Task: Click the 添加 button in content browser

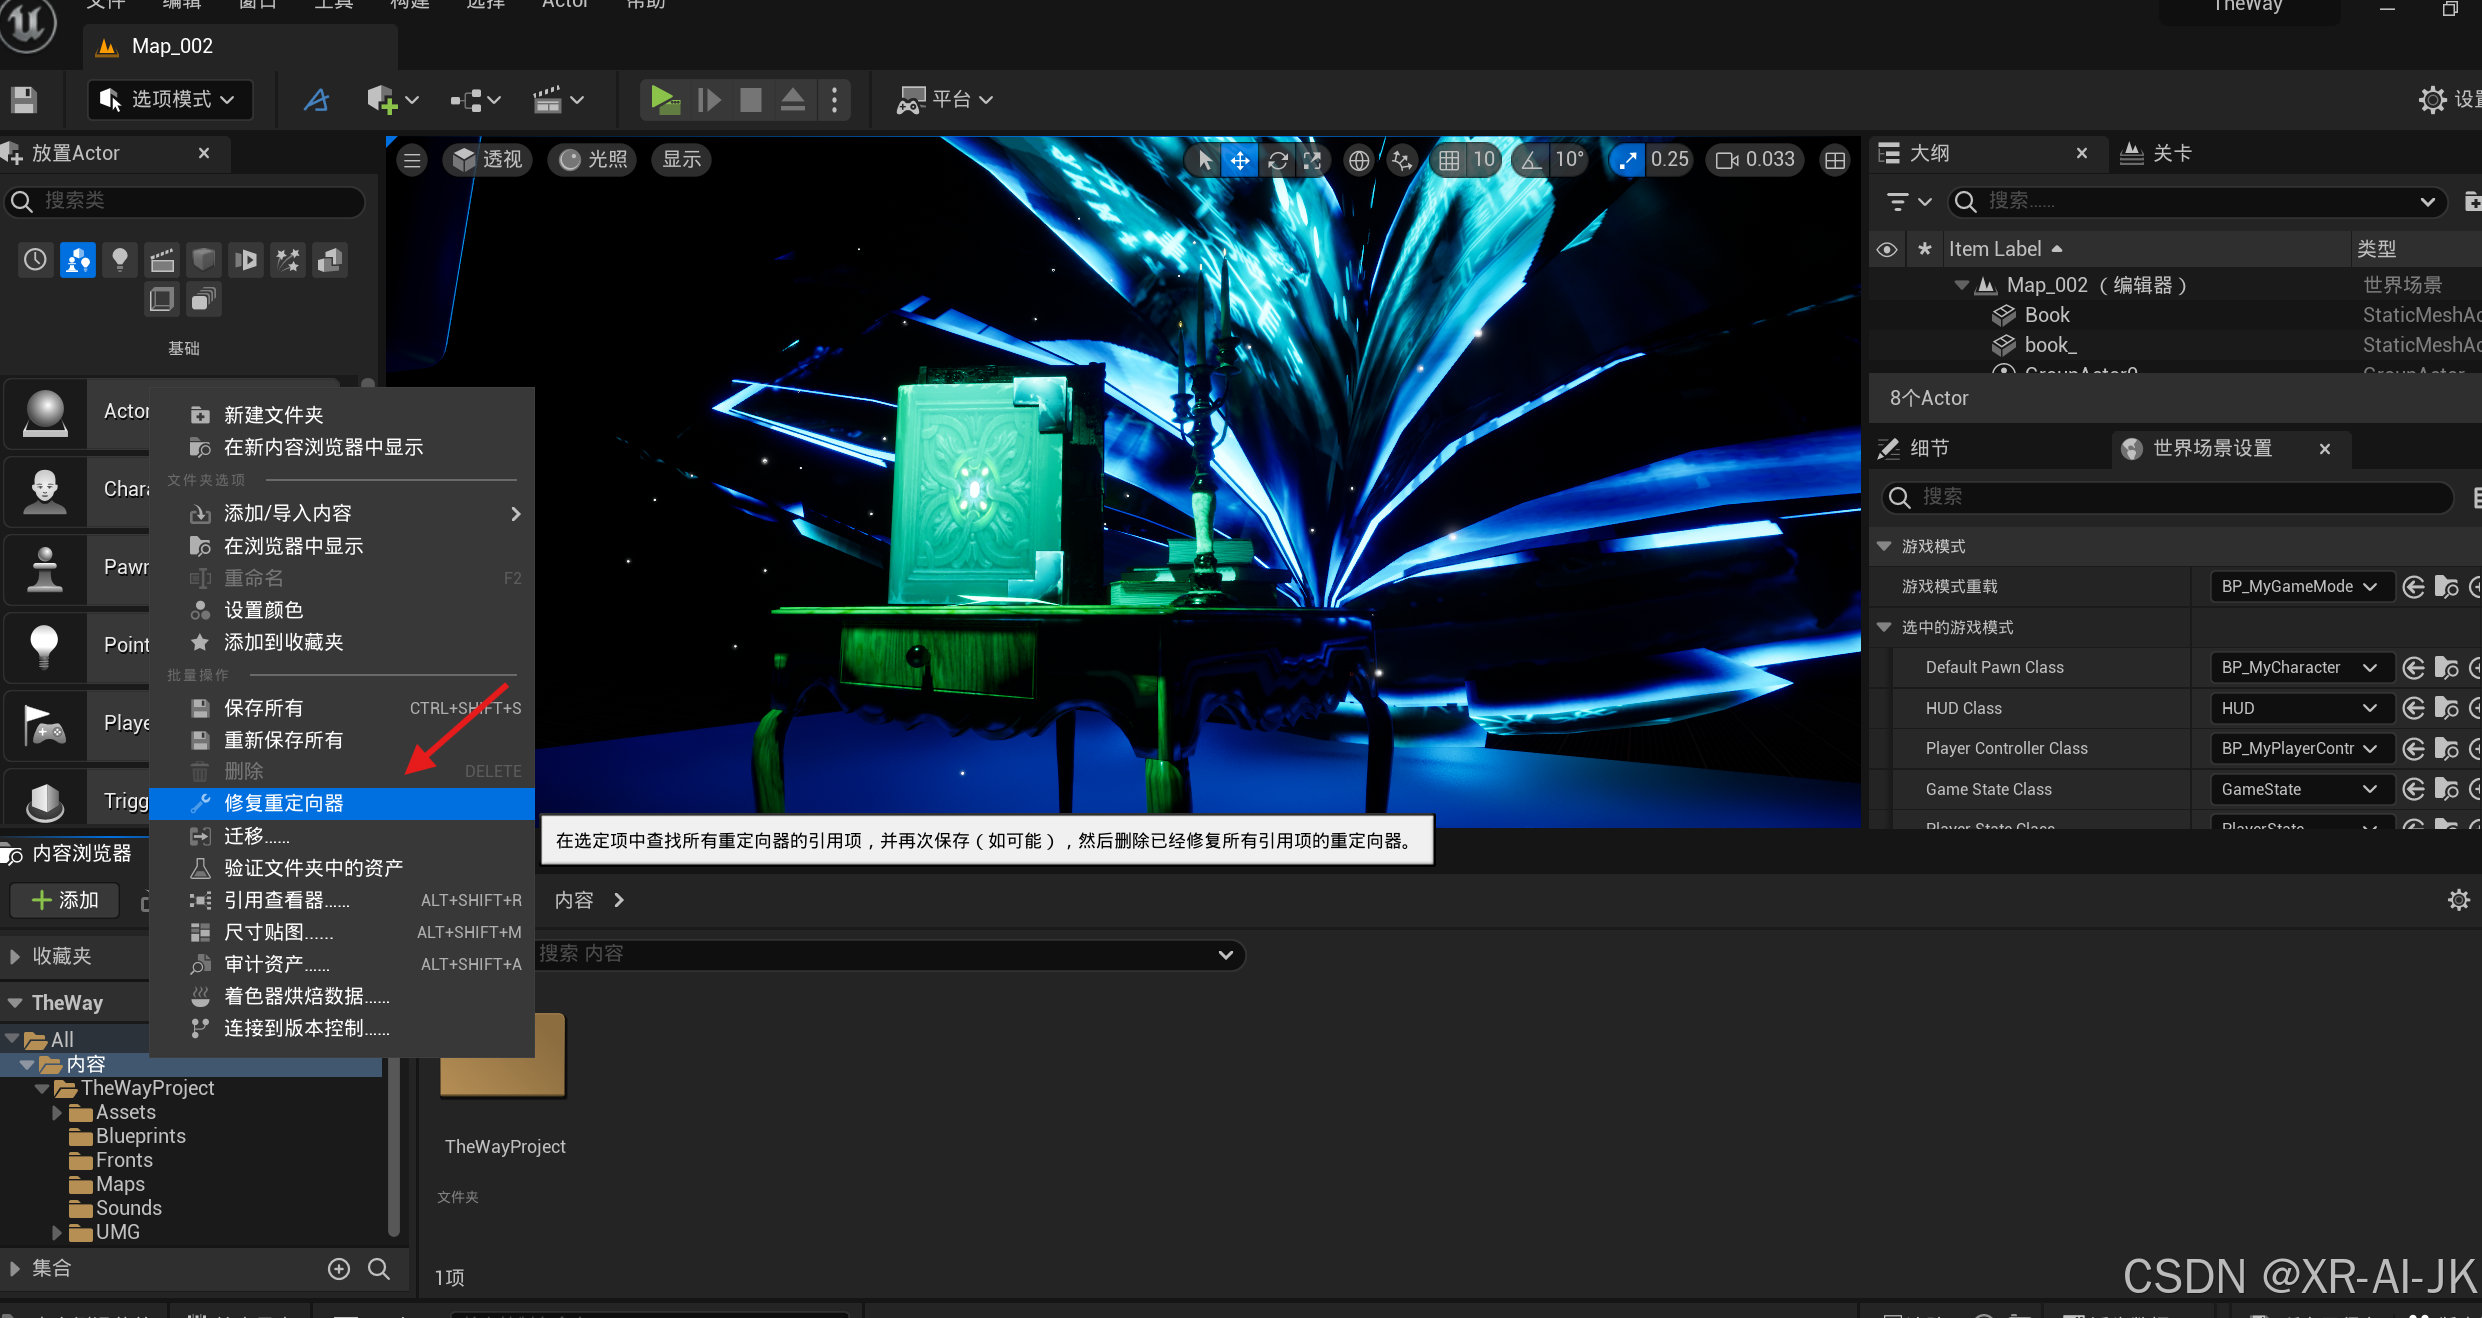Action: [65, 900]
